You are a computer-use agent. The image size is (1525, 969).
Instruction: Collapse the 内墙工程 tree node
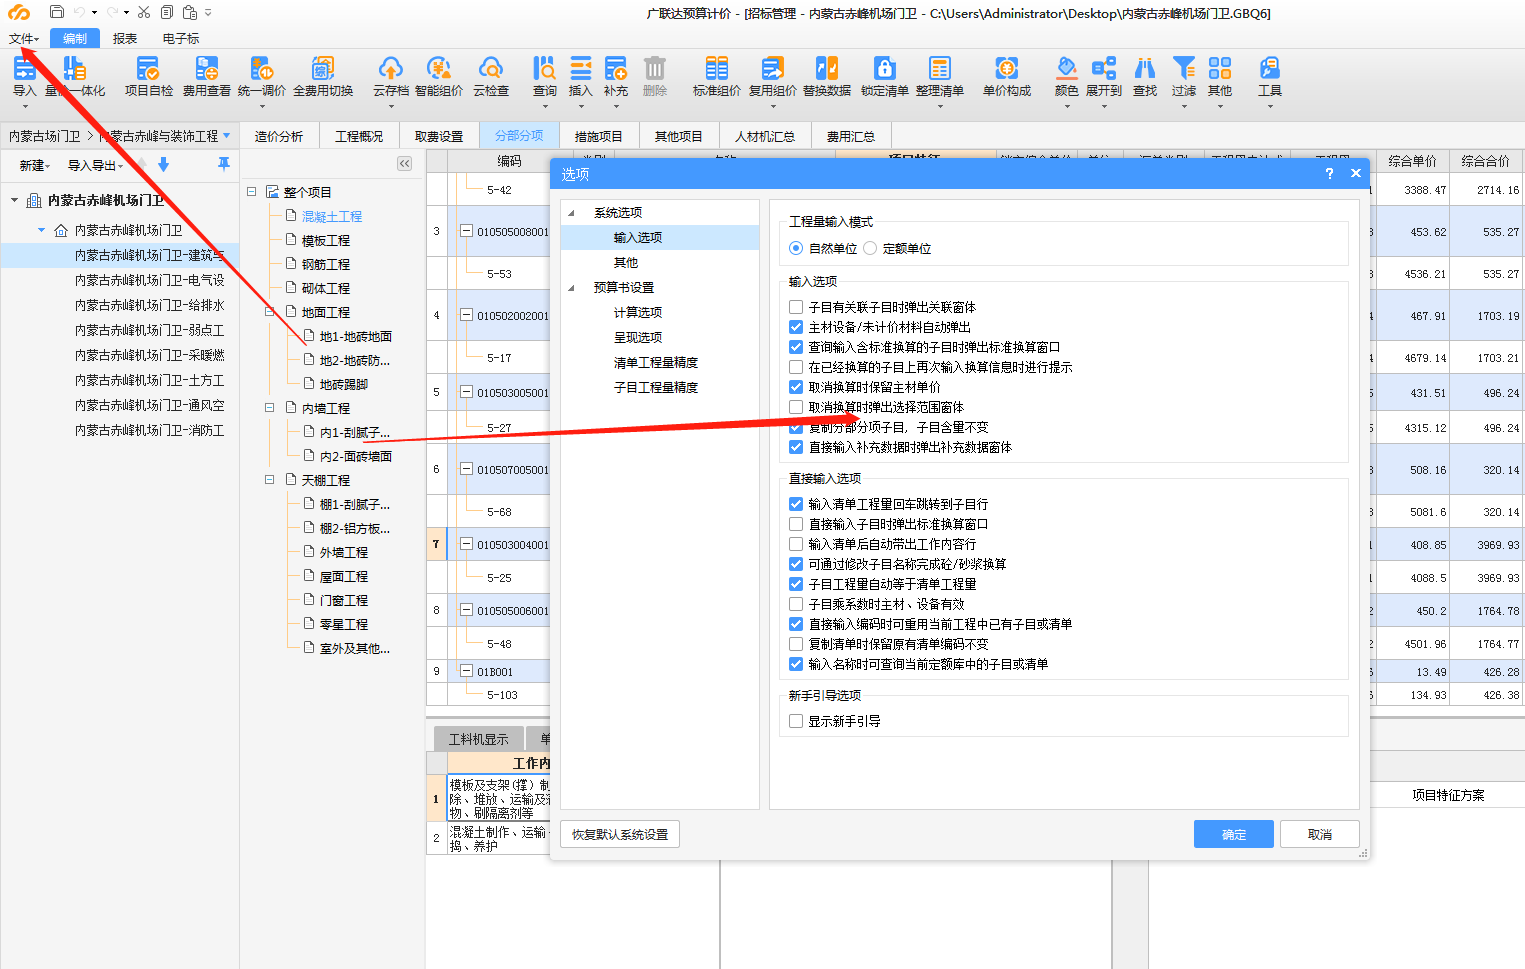(269, 408)
